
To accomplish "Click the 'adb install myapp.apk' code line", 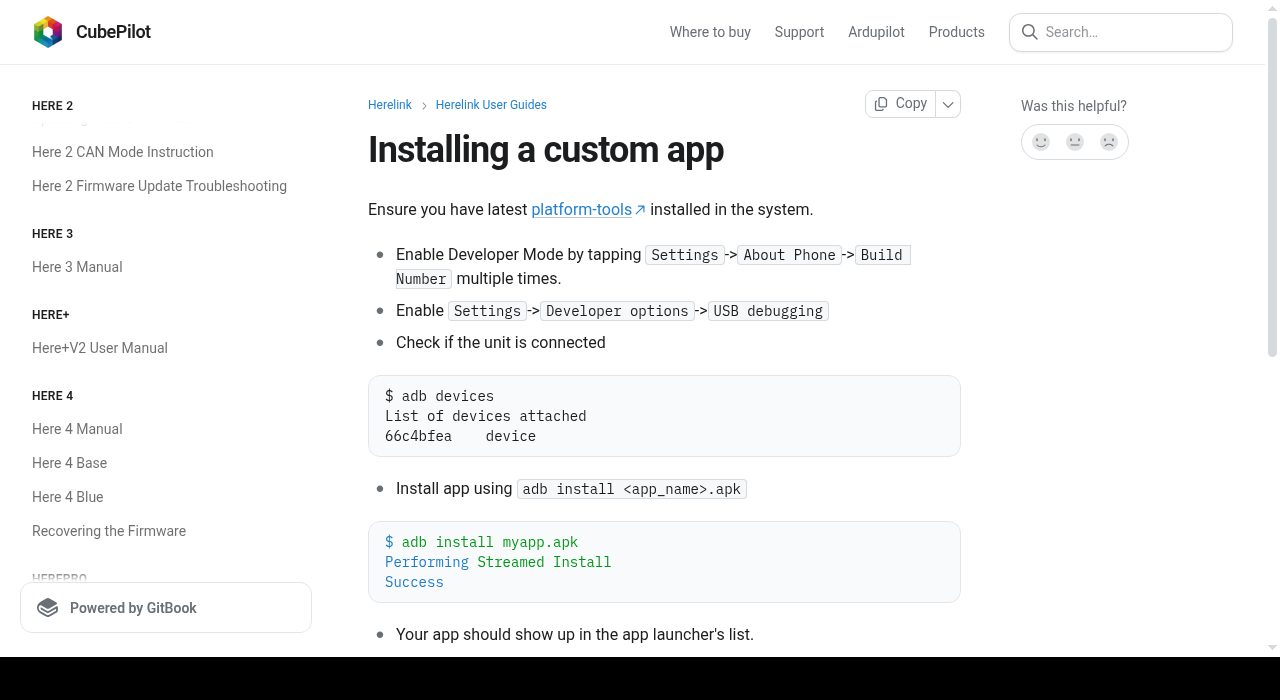I will pos(481,542).
